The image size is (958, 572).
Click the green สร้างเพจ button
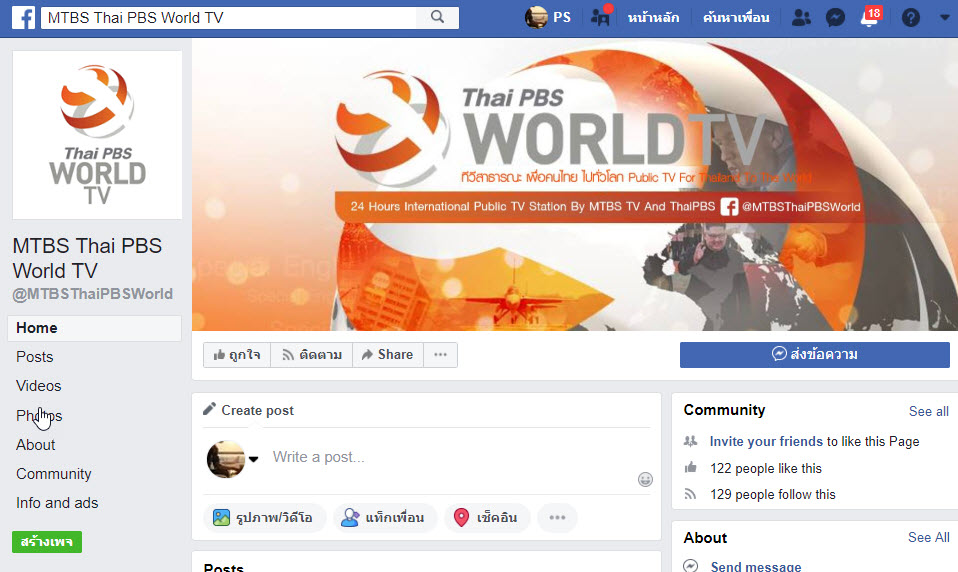pyautogui.click(x=46, y=542)
